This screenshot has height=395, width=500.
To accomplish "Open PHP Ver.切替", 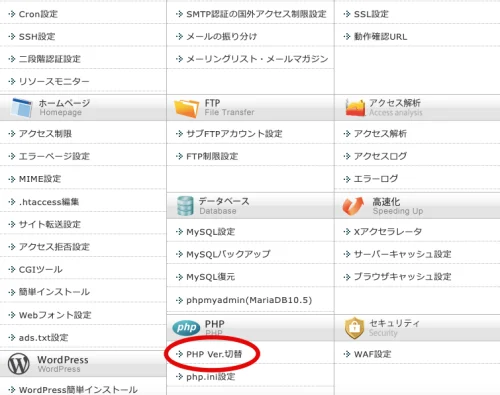I will (214, 354).
